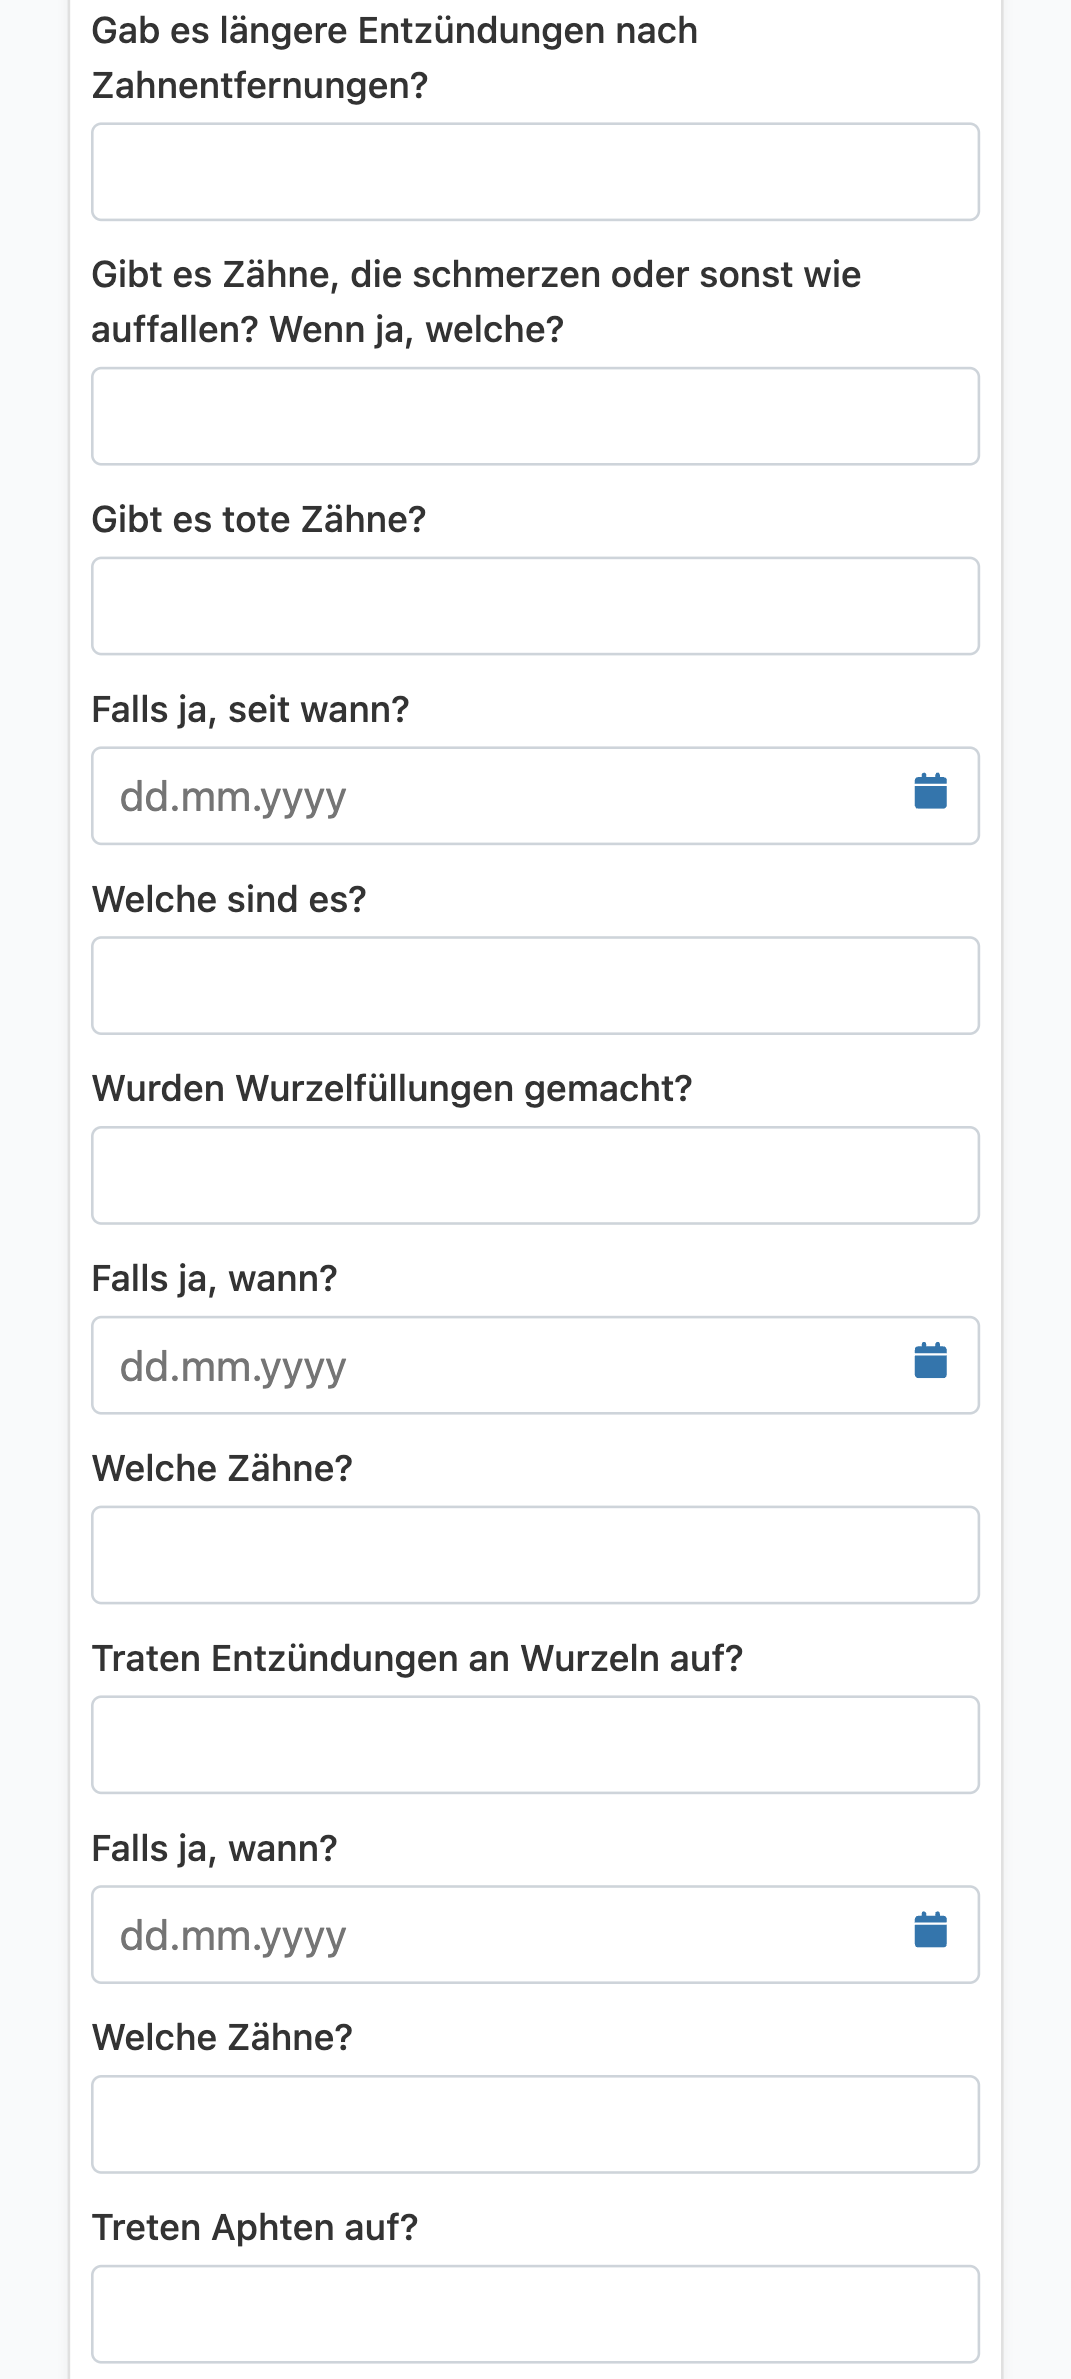
Task: Focus the 'Gab es längere Entzündungen' text field
Action: coord(535,172)
